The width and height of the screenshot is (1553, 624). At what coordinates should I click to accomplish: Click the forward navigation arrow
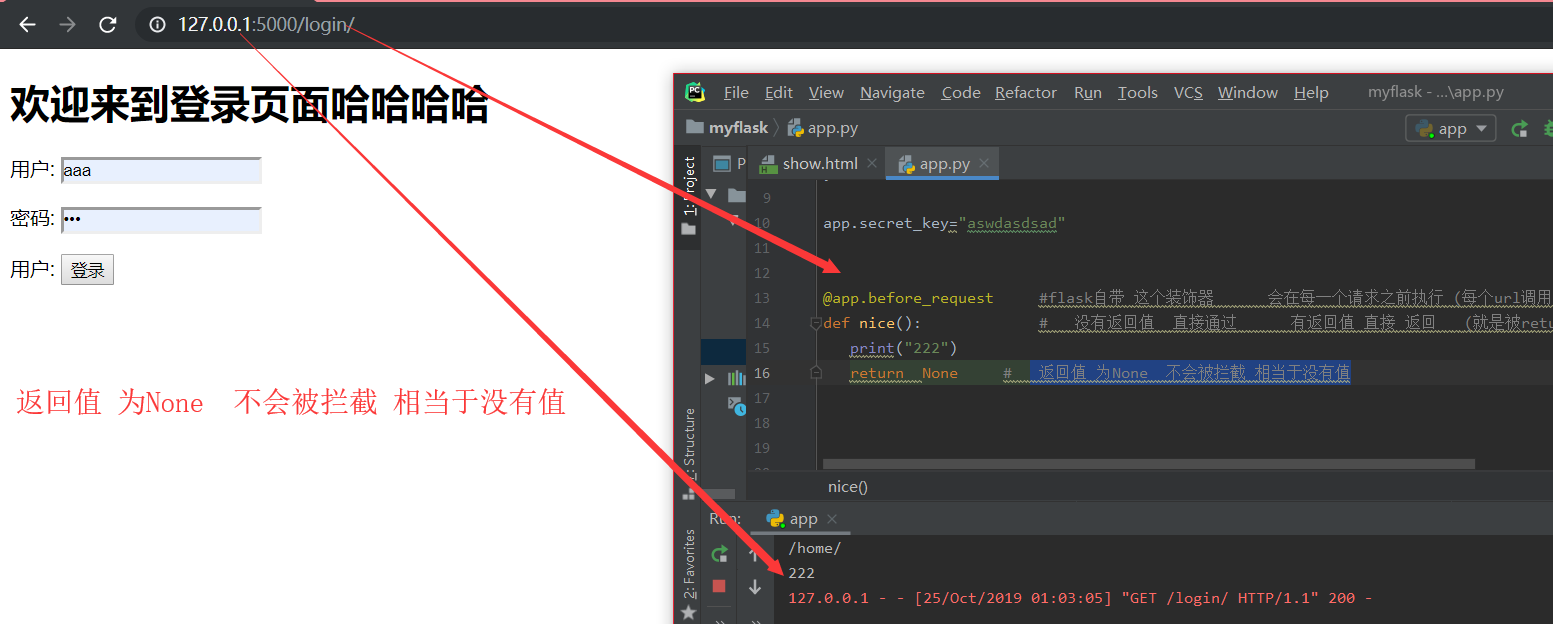[x=67, y=25]
